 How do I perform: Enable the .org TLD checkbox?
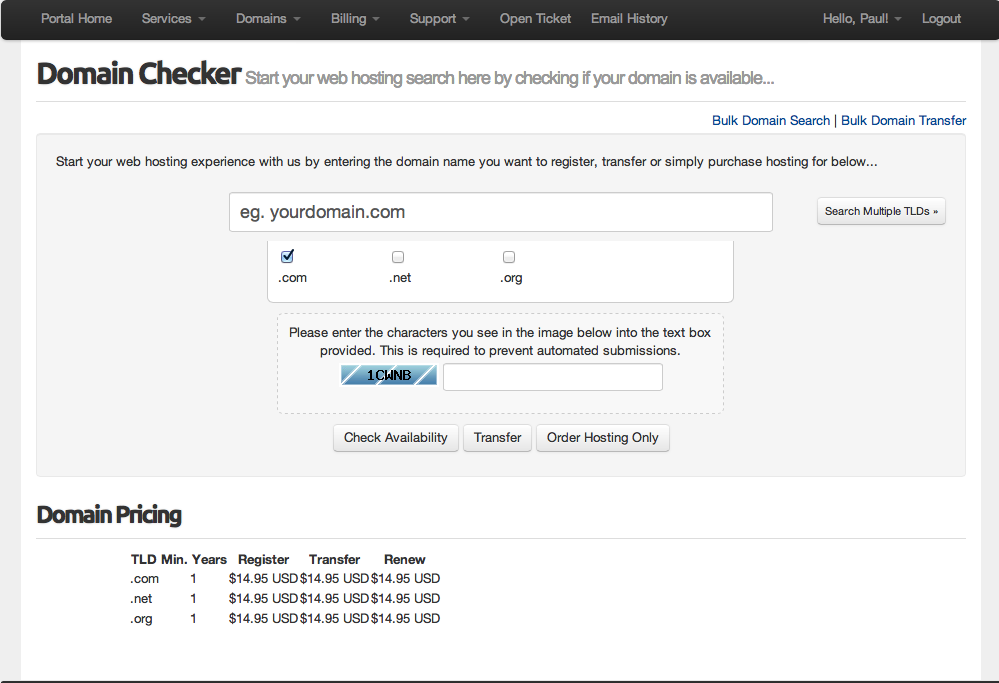coord(508,257)
